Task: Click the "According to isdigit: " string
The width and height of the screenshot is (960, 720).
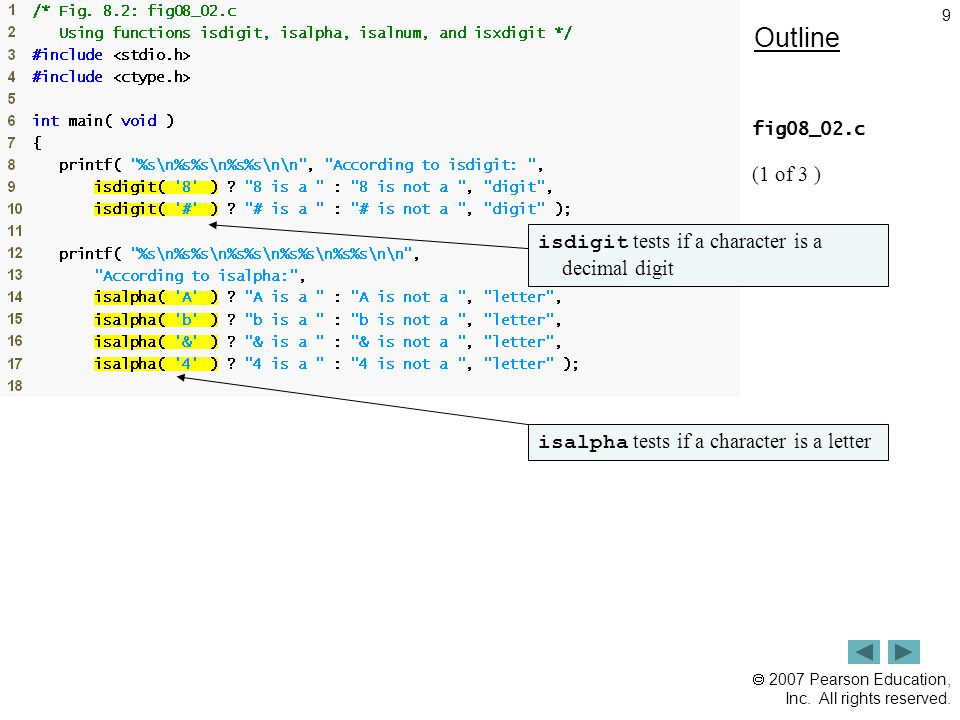Action: click(x=430, y=165)
